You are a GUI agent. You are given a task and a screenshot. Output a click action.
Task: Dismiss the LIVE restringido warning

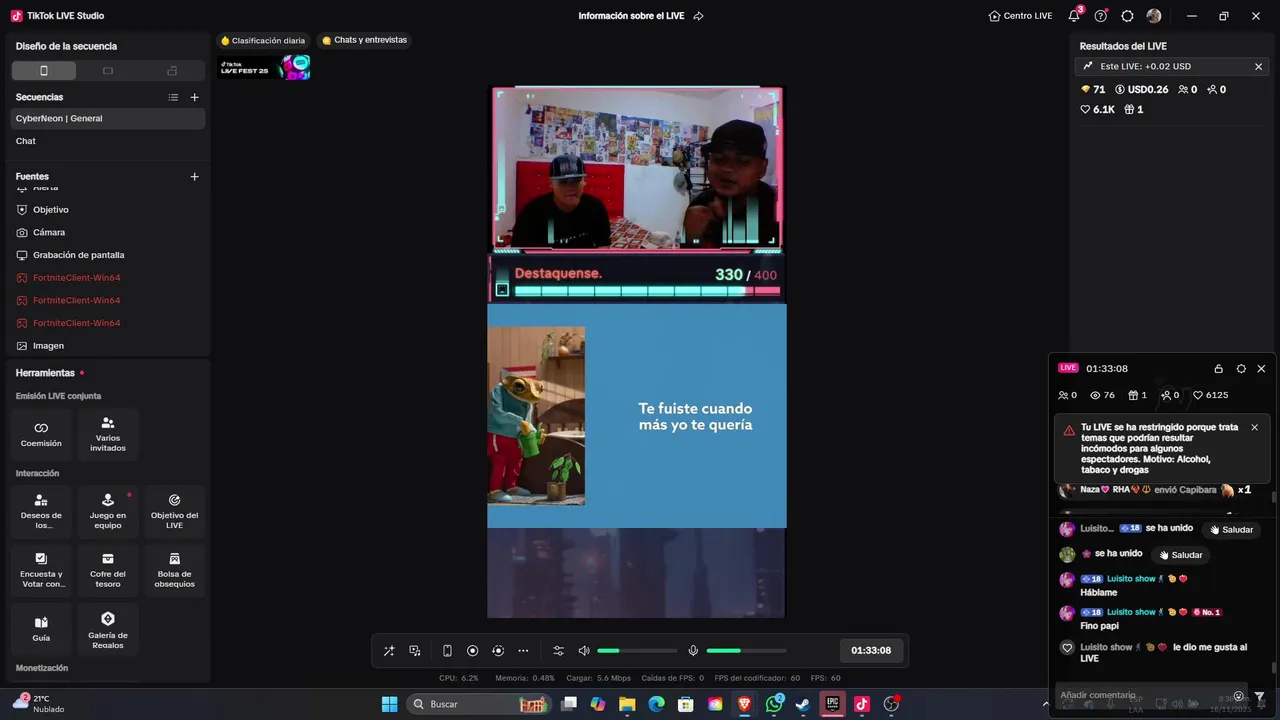(x=1254, y=427)
